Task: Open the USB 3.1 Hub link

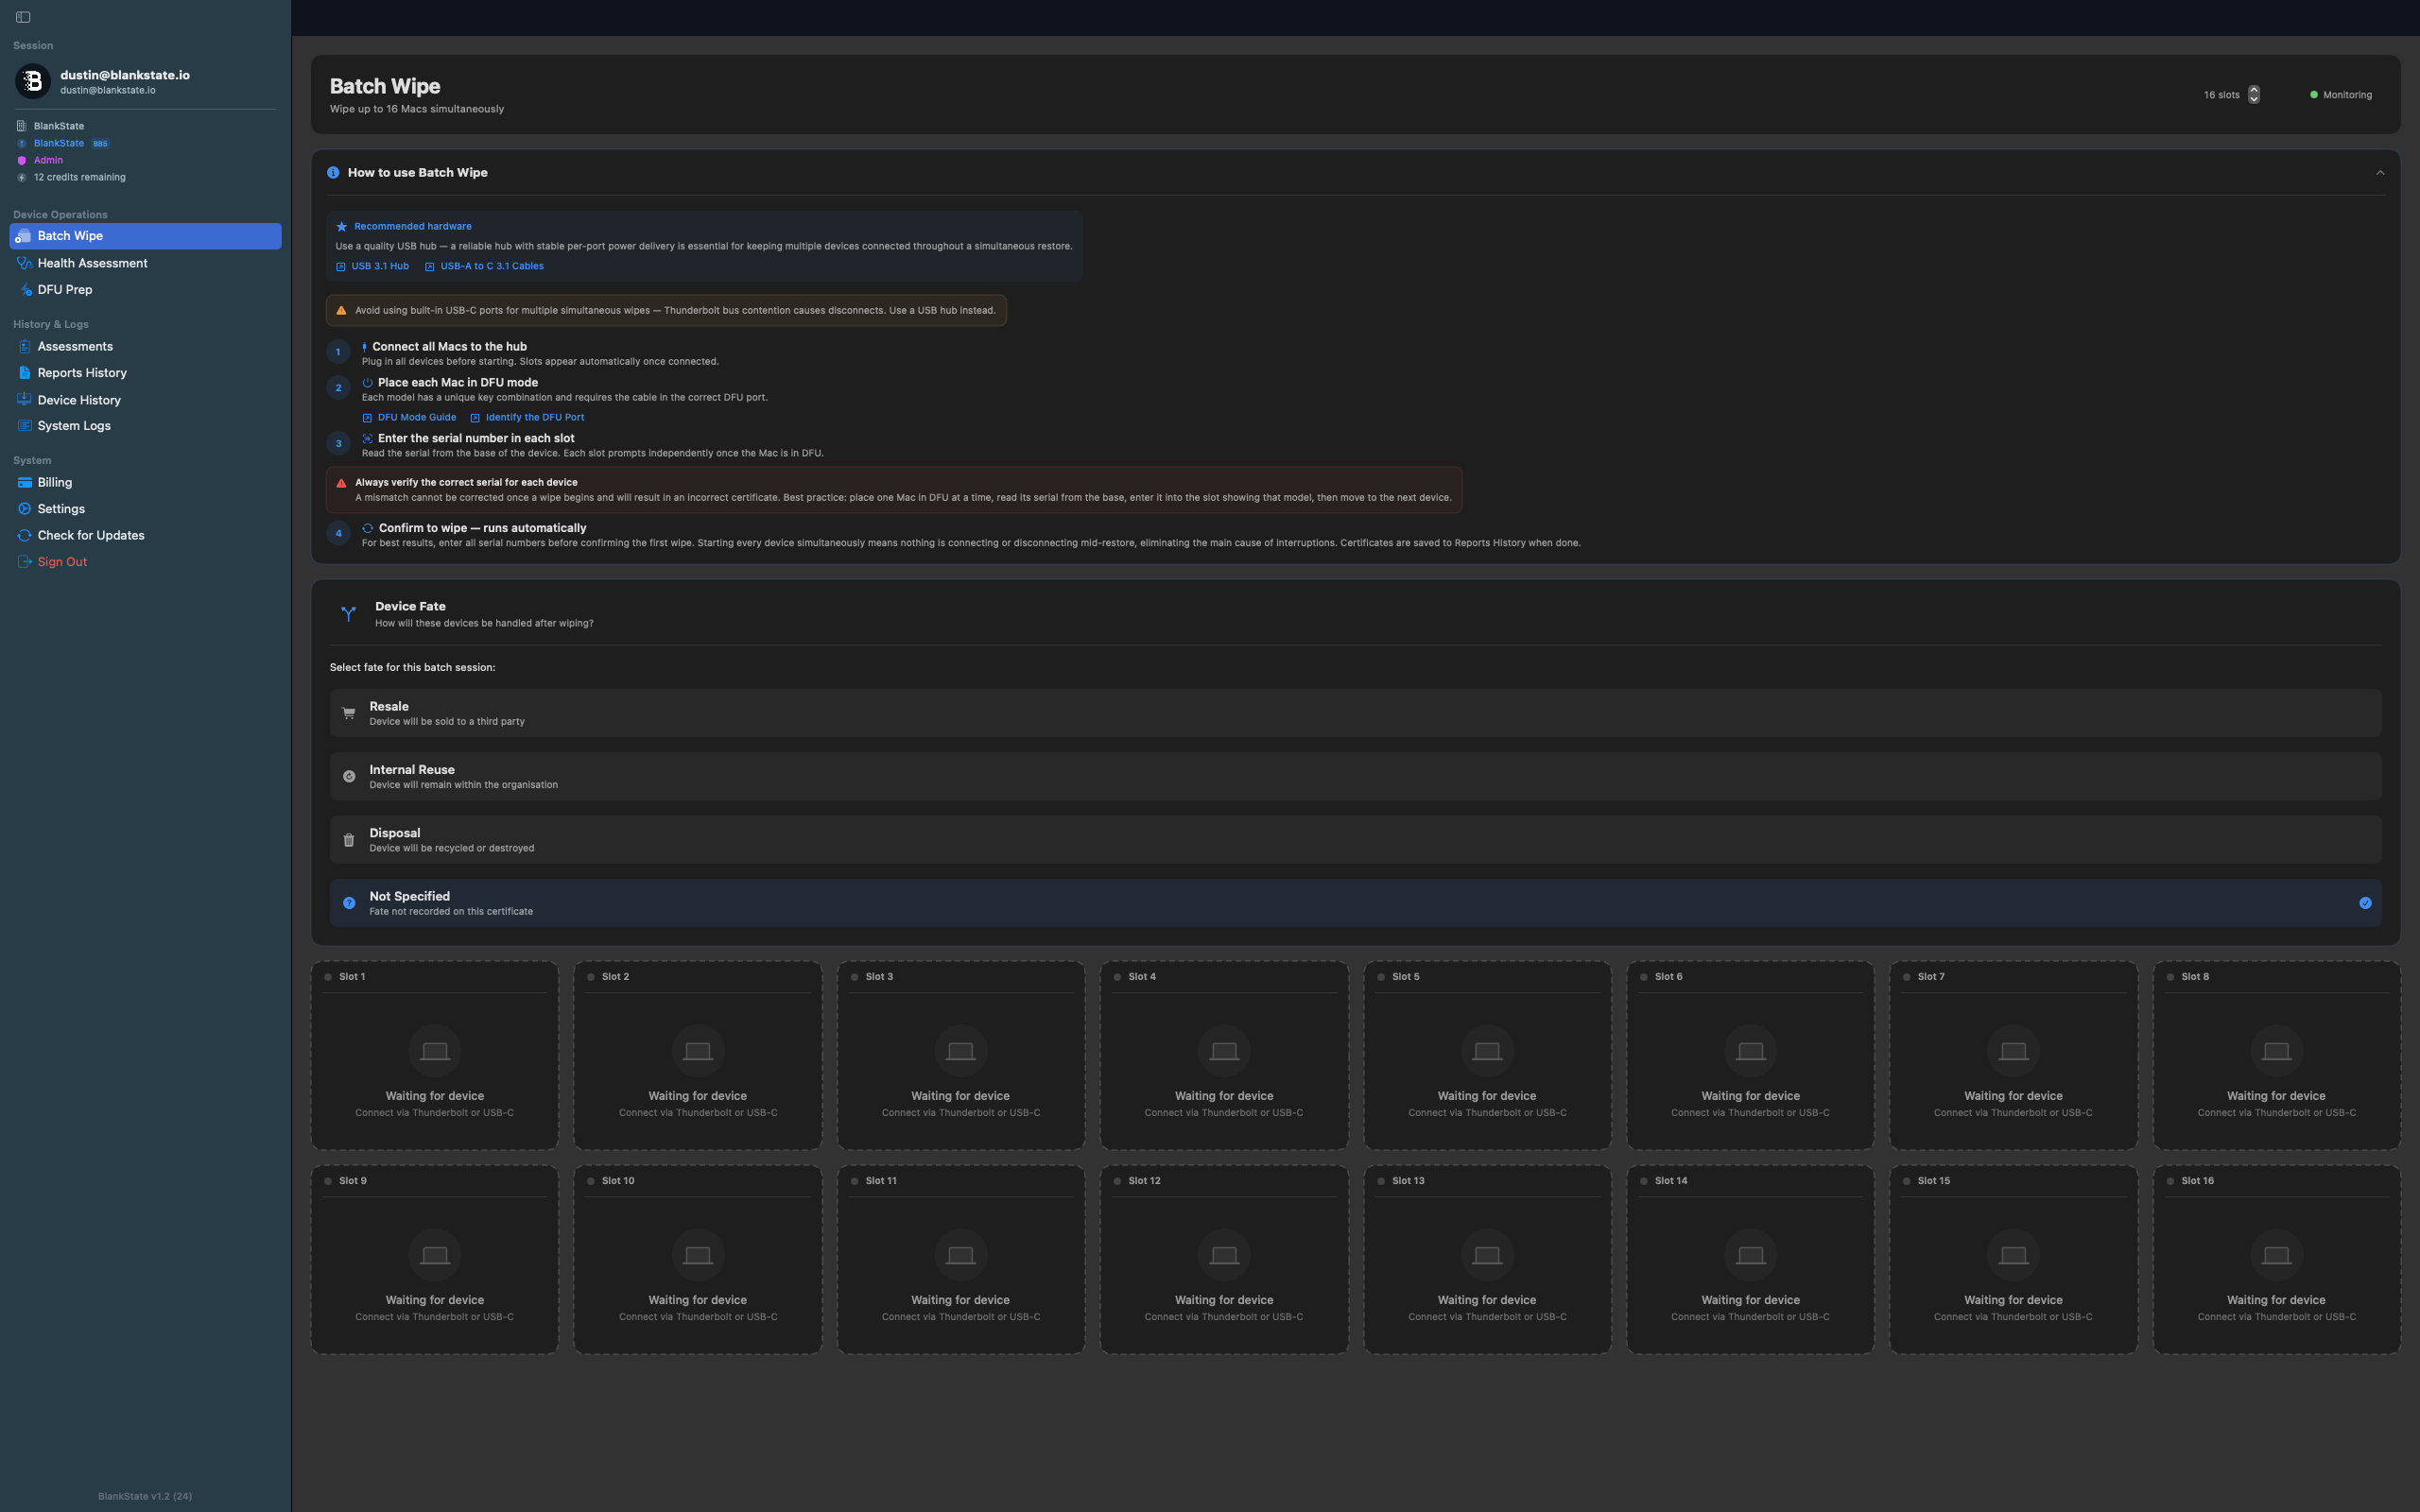Action: click(379, 266)
